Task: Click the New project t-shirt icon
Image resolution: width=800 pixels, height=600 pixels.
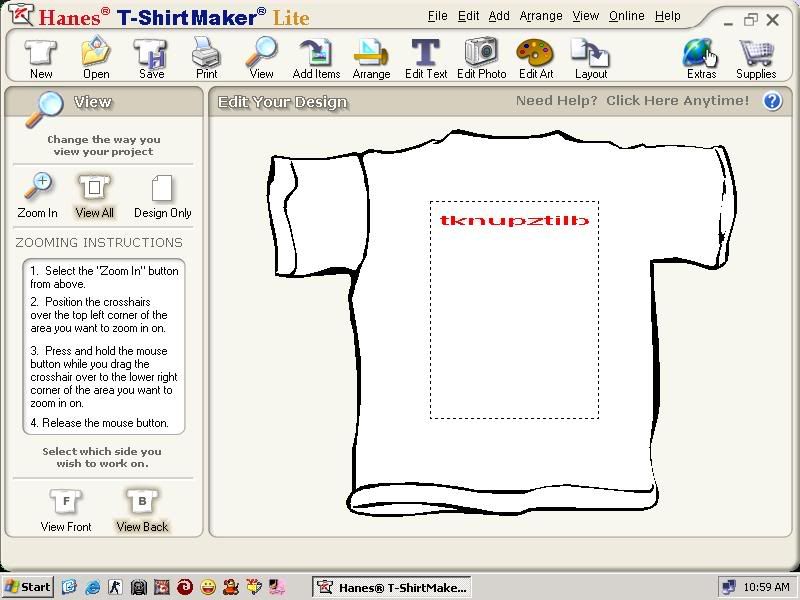Action: coord(41,56)
